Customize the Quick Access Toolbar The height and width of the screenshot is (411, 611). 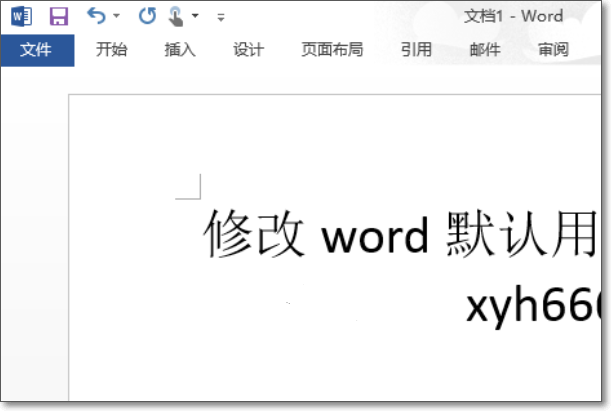[221, 17]
